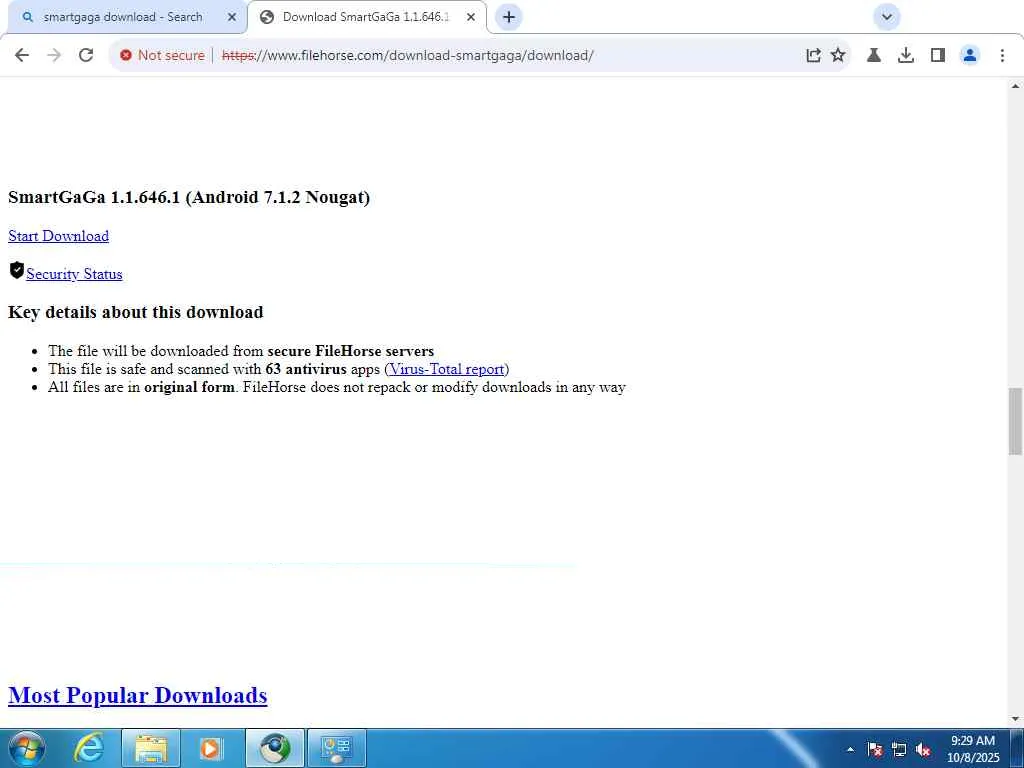The height and width of the screenshot is (768, 1024).
Task: Open Windows Media Player from taskbar
Action: pos(211,748)
